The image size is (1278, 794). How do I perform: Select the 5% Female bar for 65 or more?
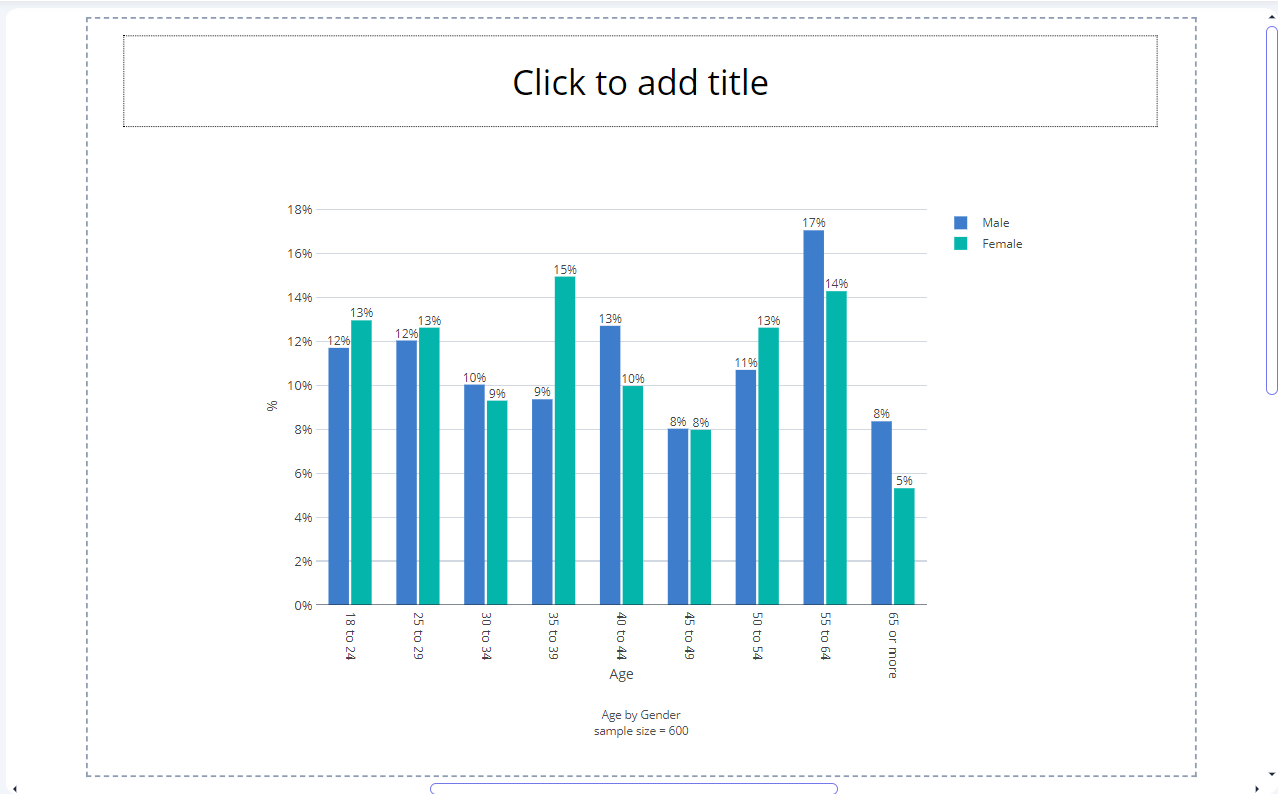pos(904,546)
